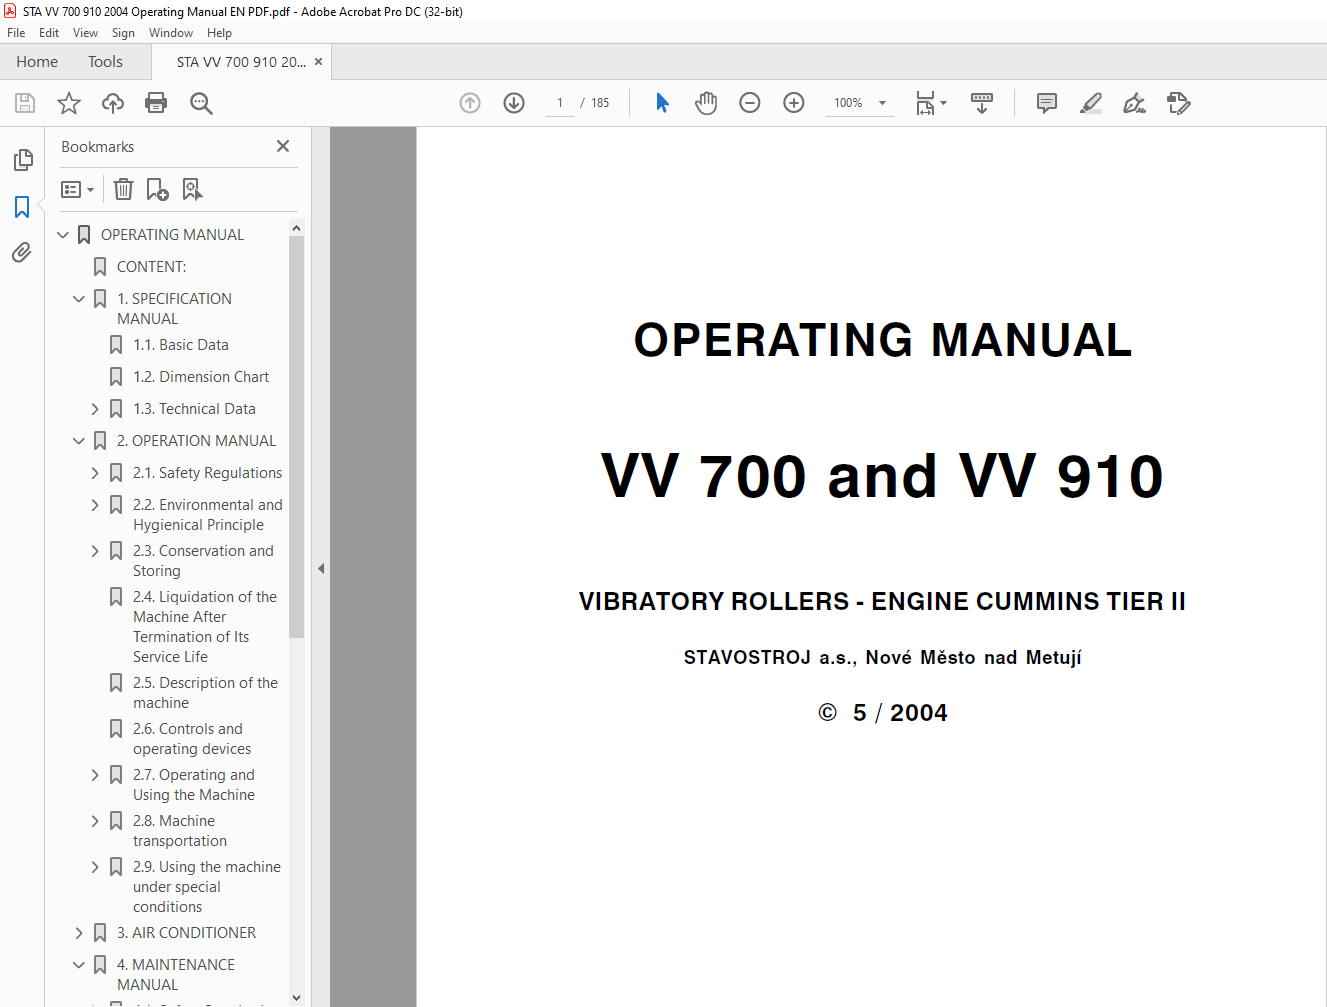The height and width of the screenshot is (1007, 1327).
Task: Click the page number input field
Action: tap(560, 103)
